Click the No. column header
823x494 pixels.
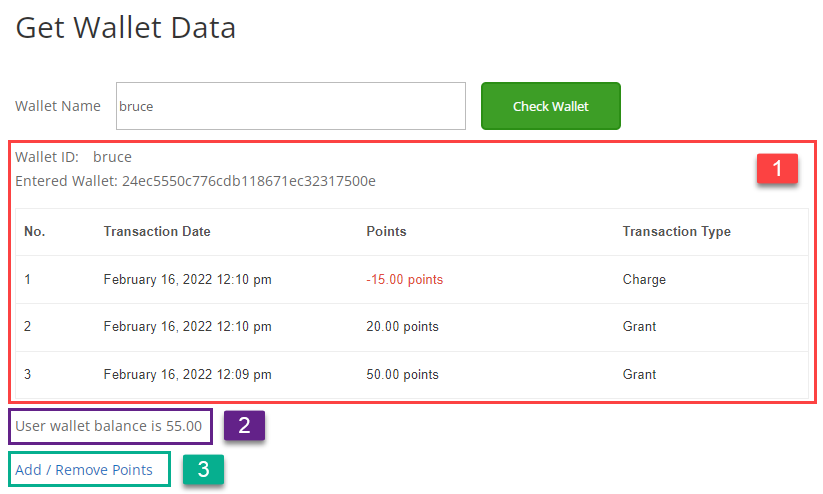(35, 232)
